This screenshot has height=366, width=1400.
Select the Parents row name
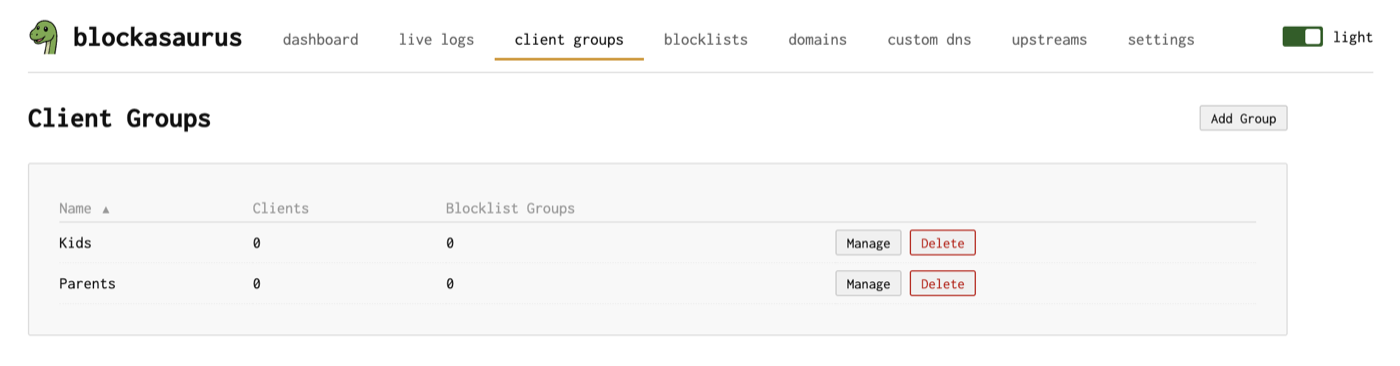point(87,284)
